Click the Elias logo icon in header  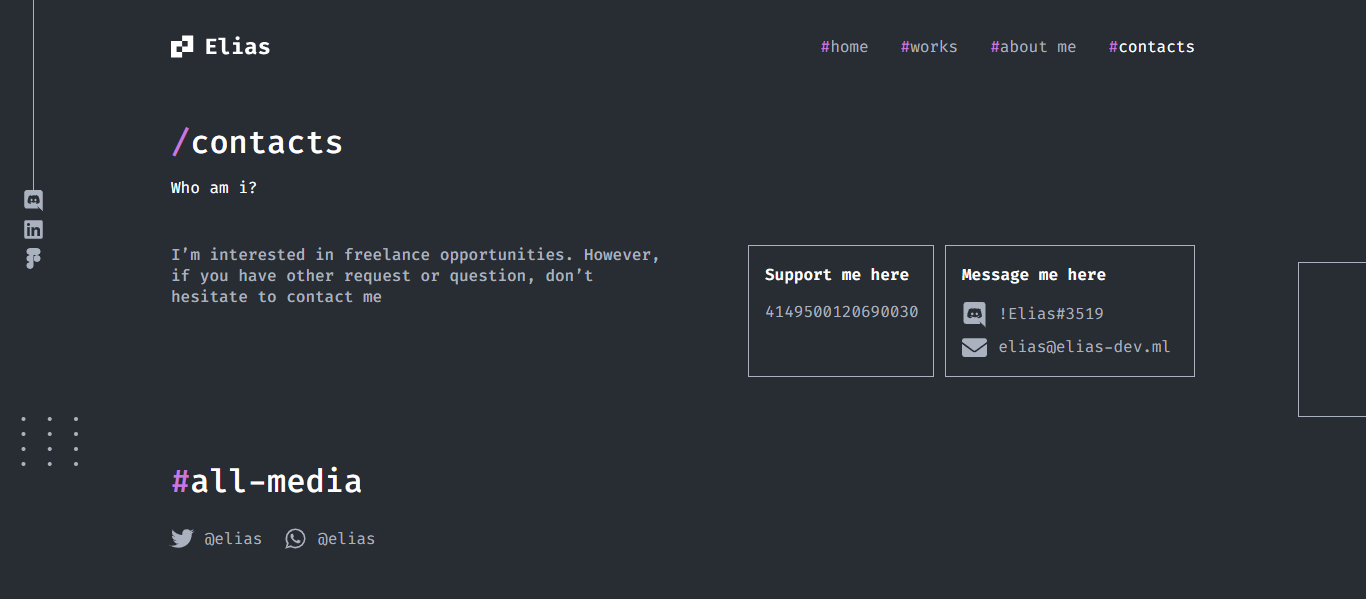point(181,47)
